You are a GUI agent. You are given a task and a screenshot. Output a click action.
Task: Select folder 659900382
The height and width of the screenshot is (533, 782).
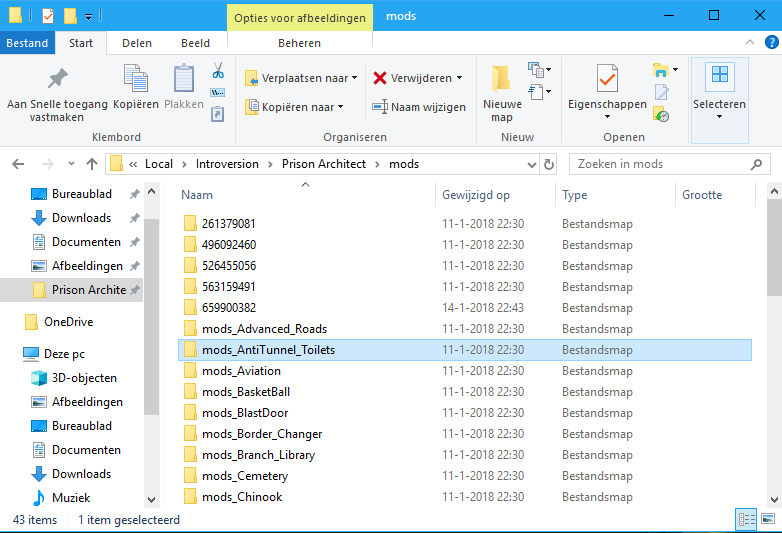point(229,308)
